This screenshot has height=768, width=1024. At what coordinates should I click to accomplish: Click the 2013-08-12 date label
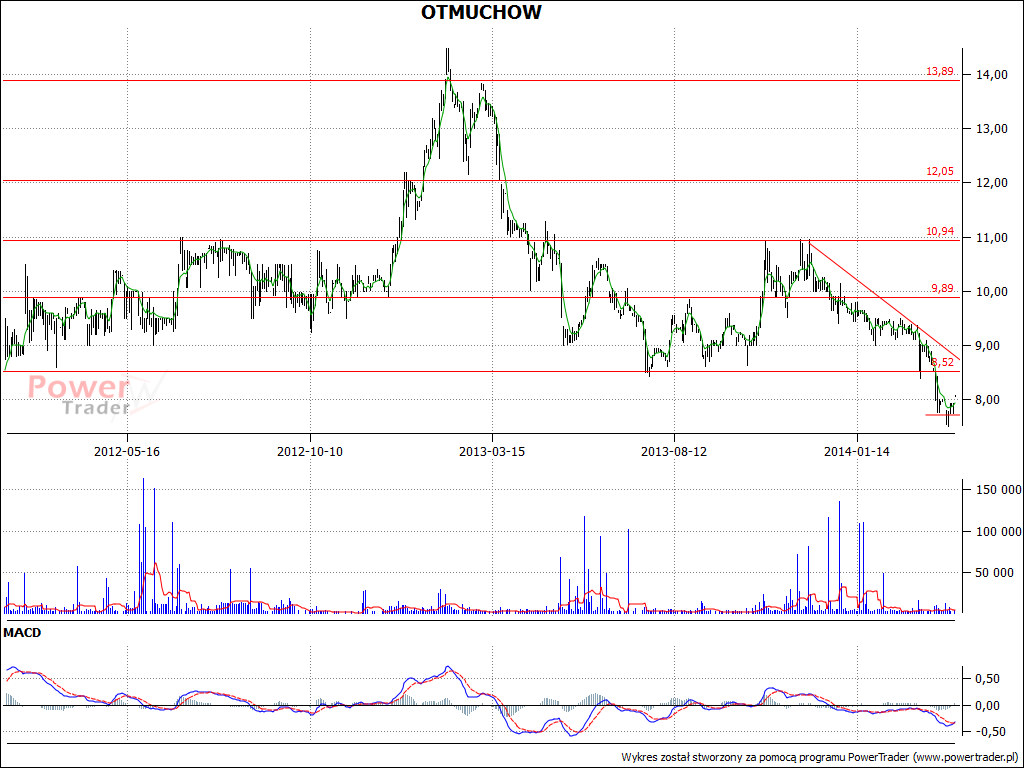[x=674, y=451]
